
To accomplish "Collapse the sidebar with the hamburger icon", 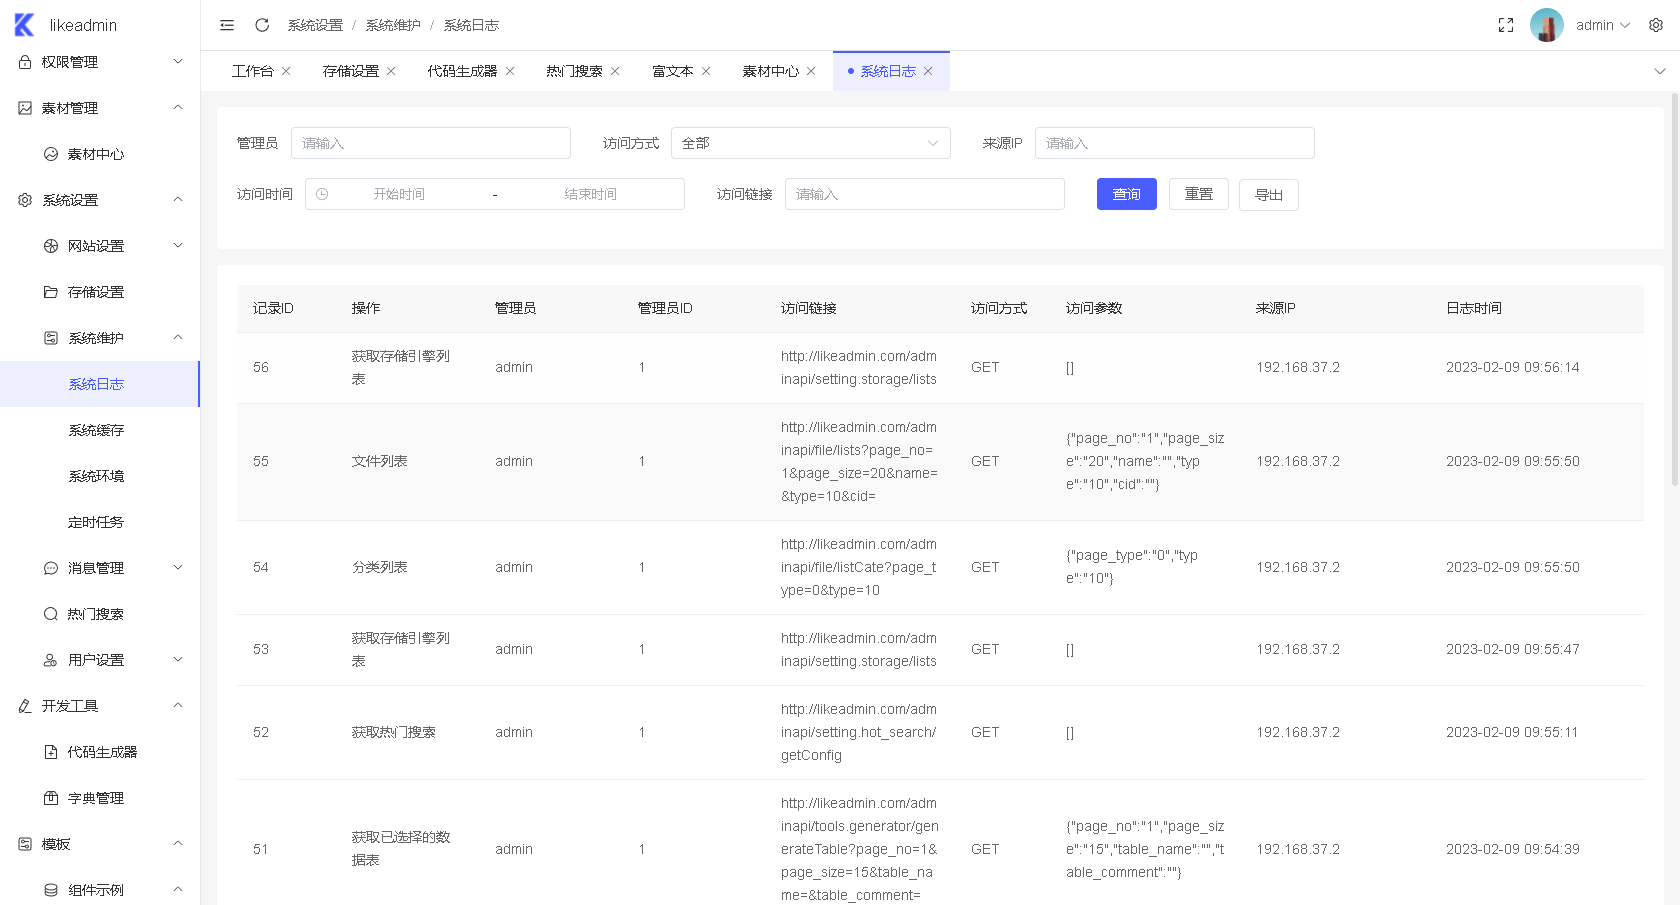I will pos(227,25).
